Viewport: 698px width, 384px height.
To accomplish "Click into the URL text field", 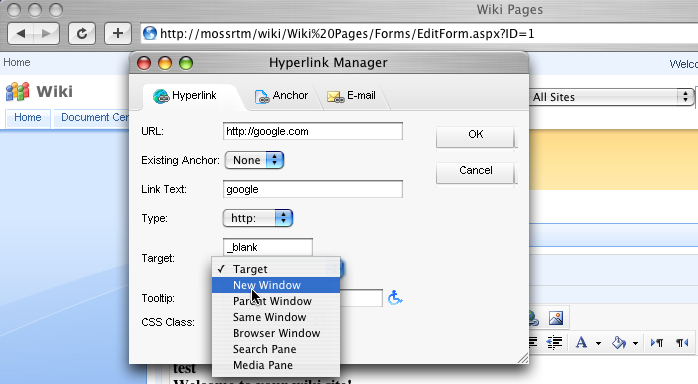I will tap(313, 131).
